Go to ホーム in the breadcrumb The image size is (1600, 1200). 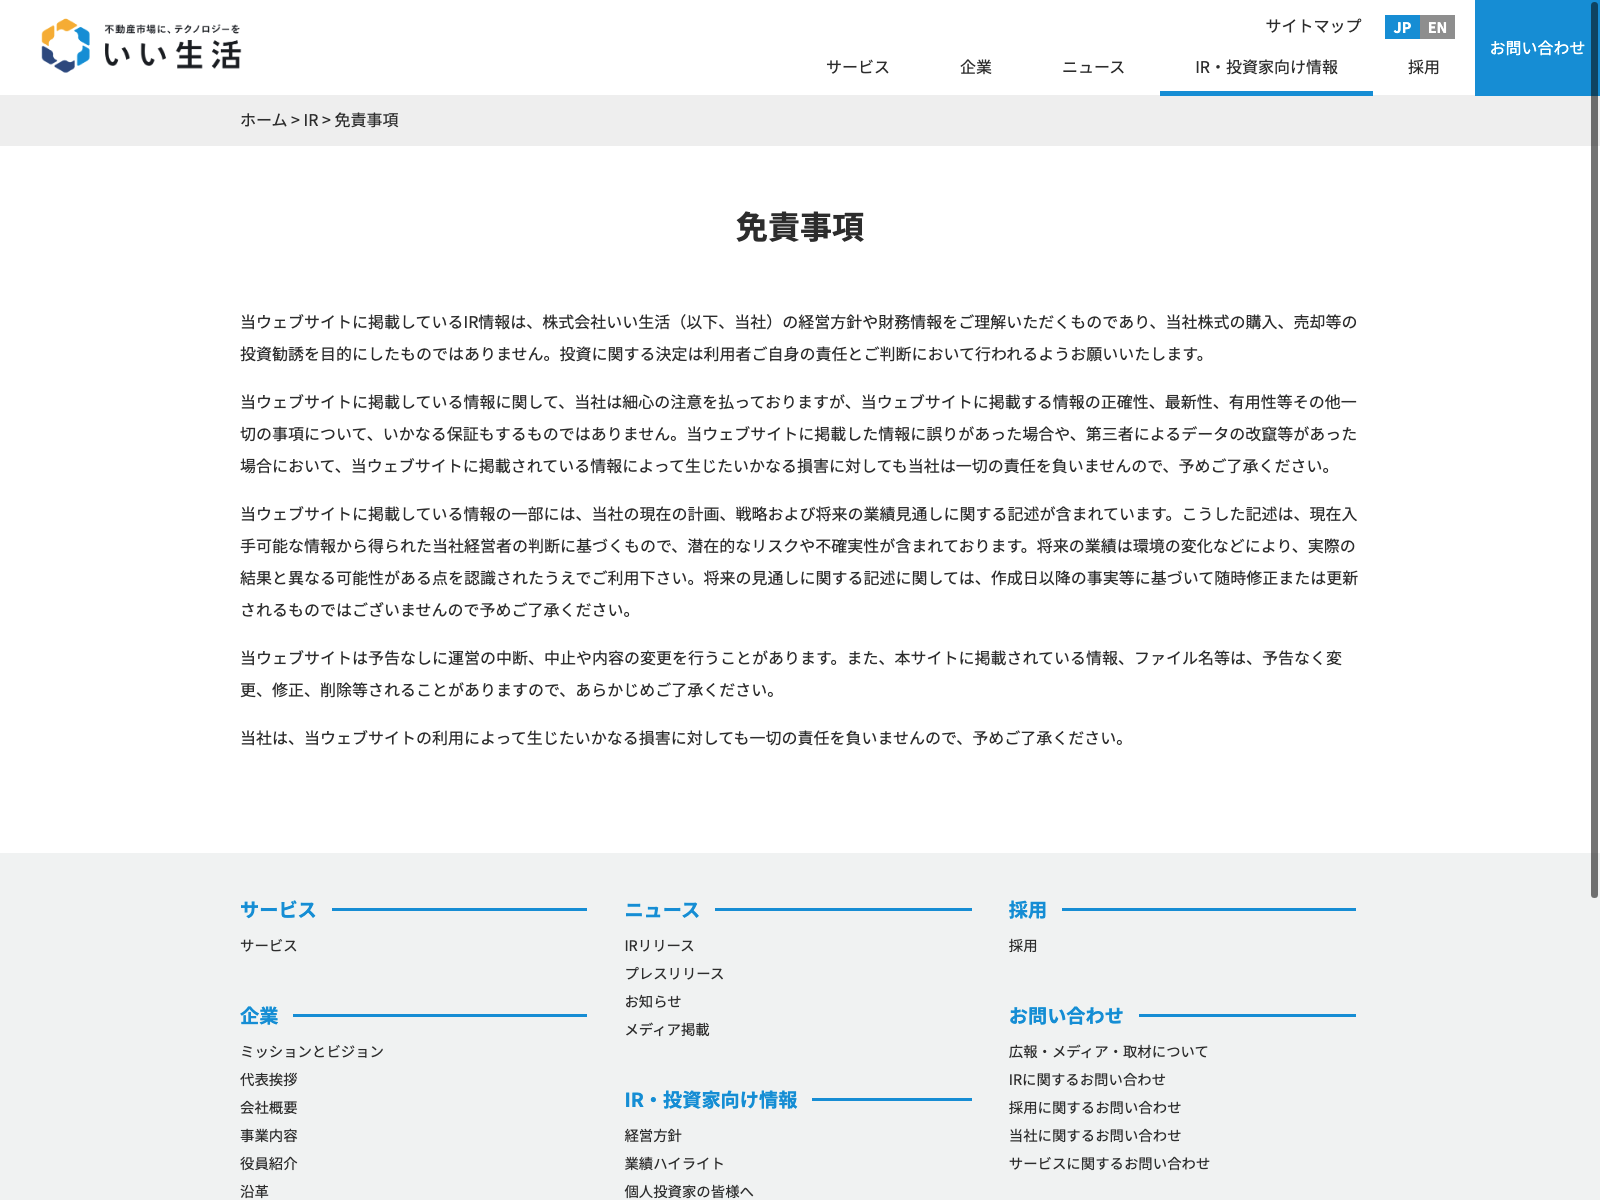point(263,120)
